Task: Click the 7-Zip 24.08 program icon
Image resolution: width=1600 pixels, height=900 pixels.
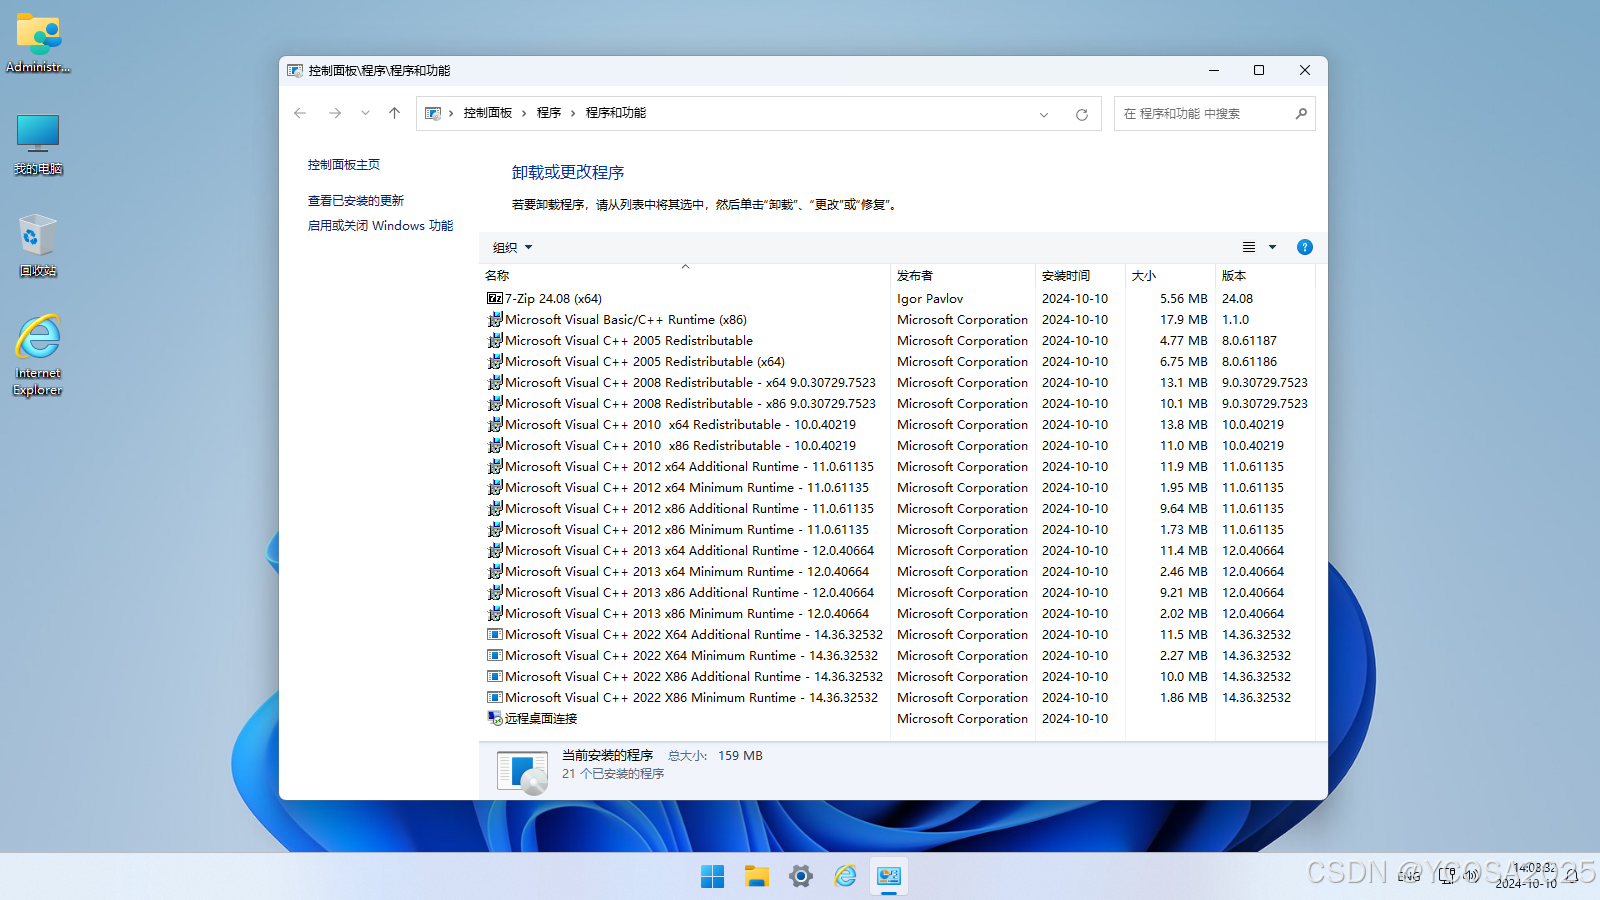Action: pyautogui.click(x=494, y=298)
